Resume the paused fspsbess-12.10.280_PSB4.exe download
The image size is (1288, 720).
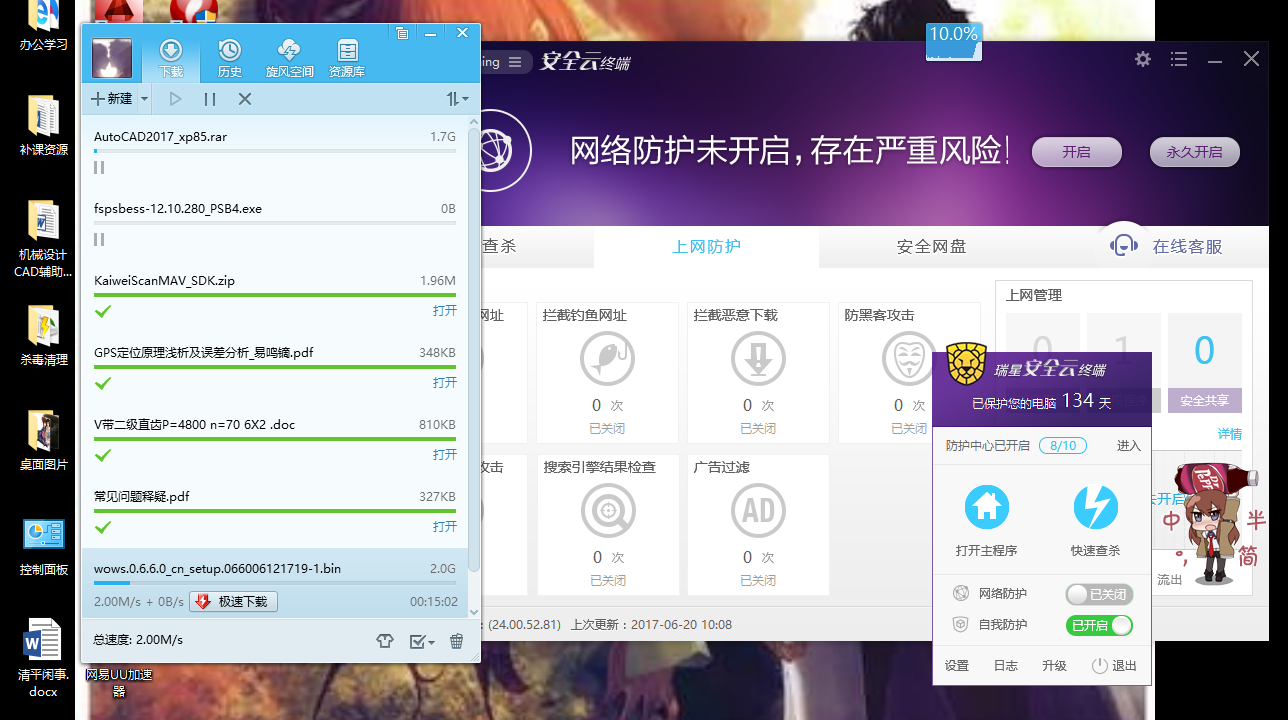99,239
